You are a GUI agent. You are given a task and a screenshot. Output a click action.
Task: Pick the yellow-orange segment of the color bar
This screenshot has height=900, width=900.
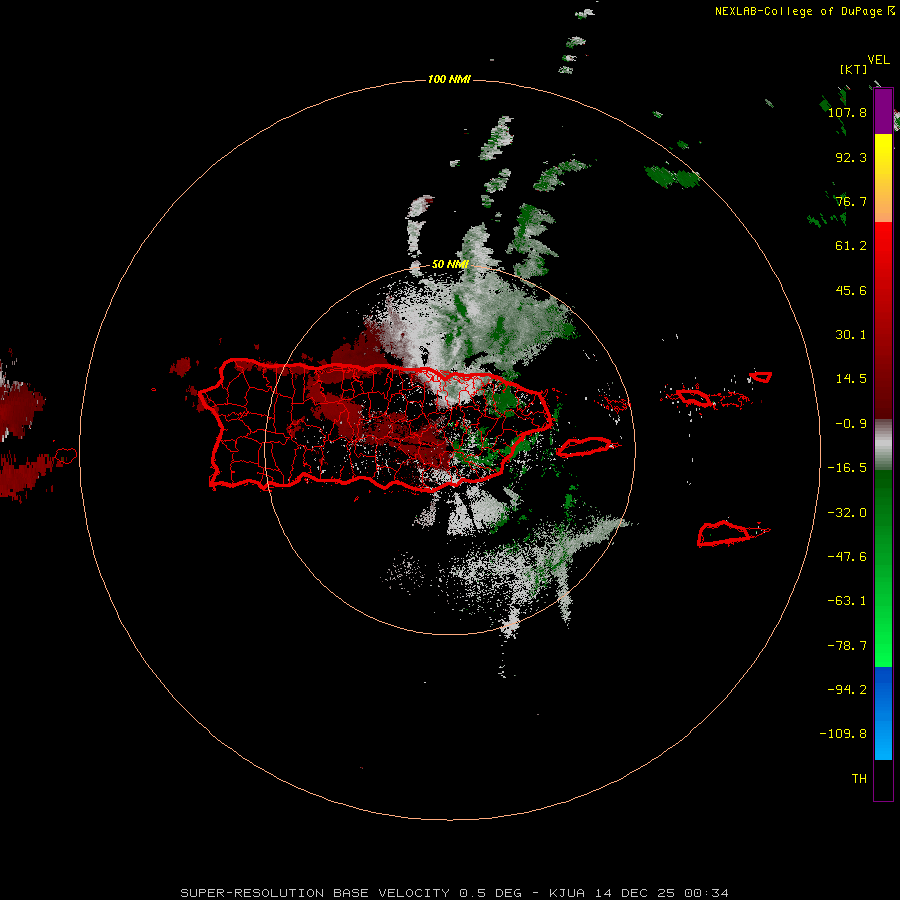point(883,178)
